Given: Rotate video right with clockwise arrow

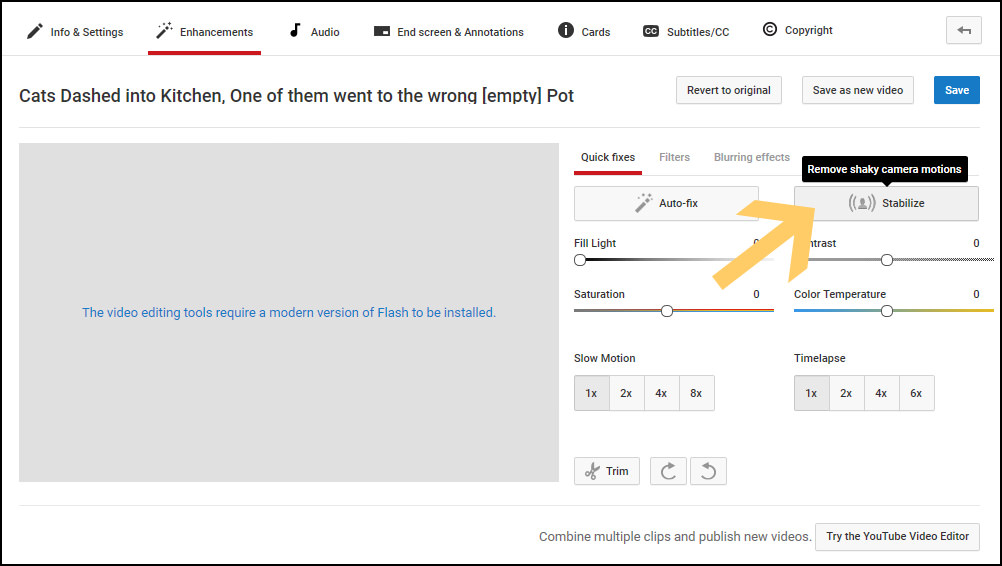Looking at the screenshot, I should tap(668, 471).
